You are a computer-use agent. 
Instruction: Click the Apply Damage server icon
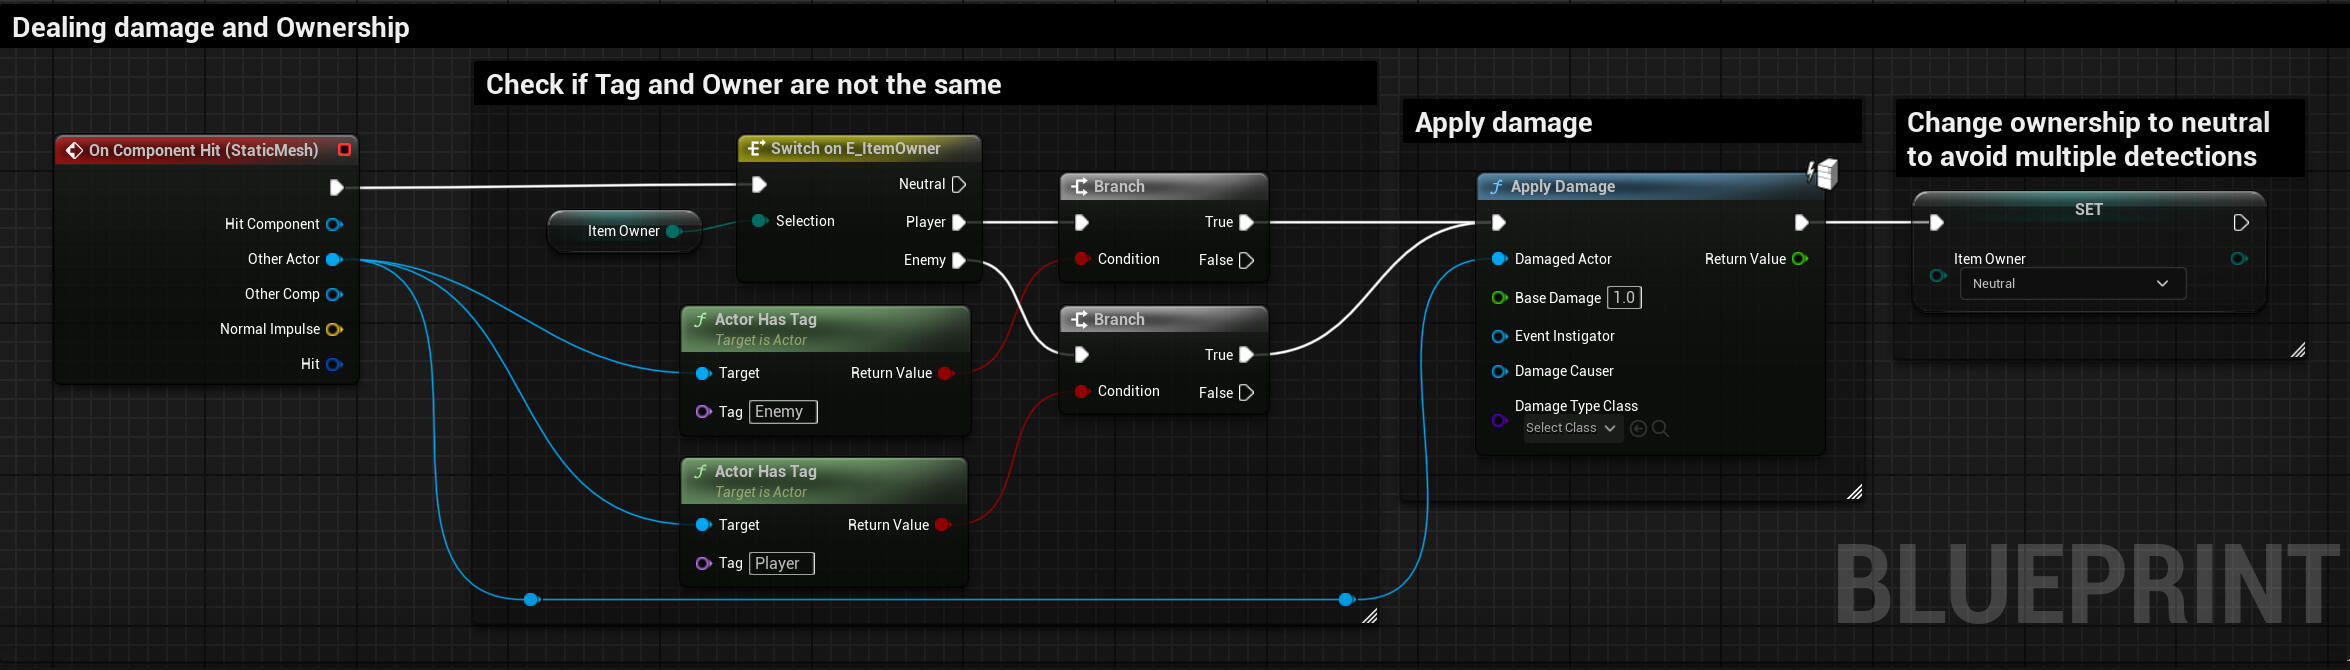tap(1824, 174)
